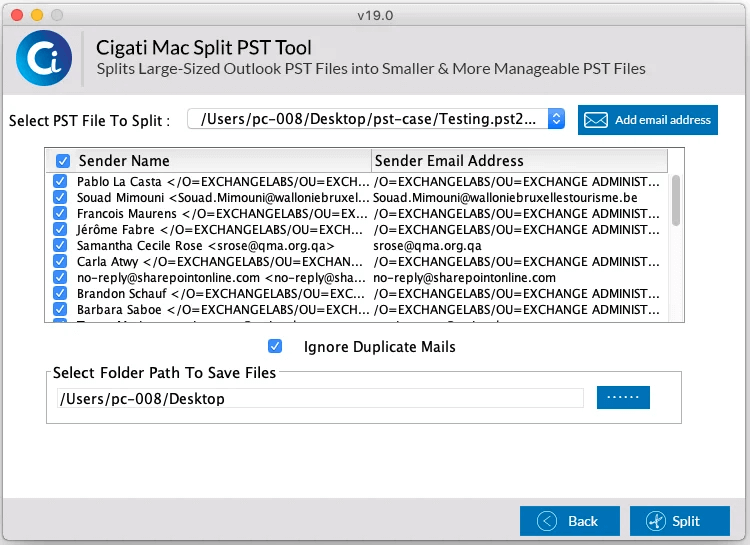Uncheck Pablo La Casta sender checkbox

60,181
